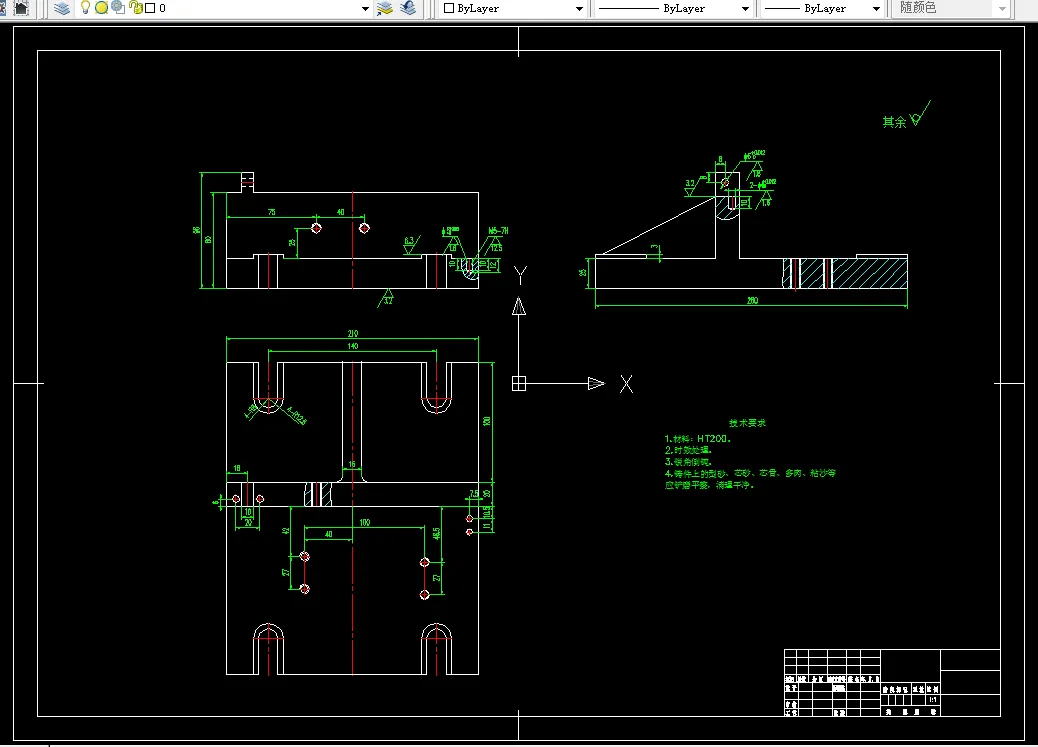Click the UCS origin square icon
Screen dimensions: 1038x747
click(519, 383)
